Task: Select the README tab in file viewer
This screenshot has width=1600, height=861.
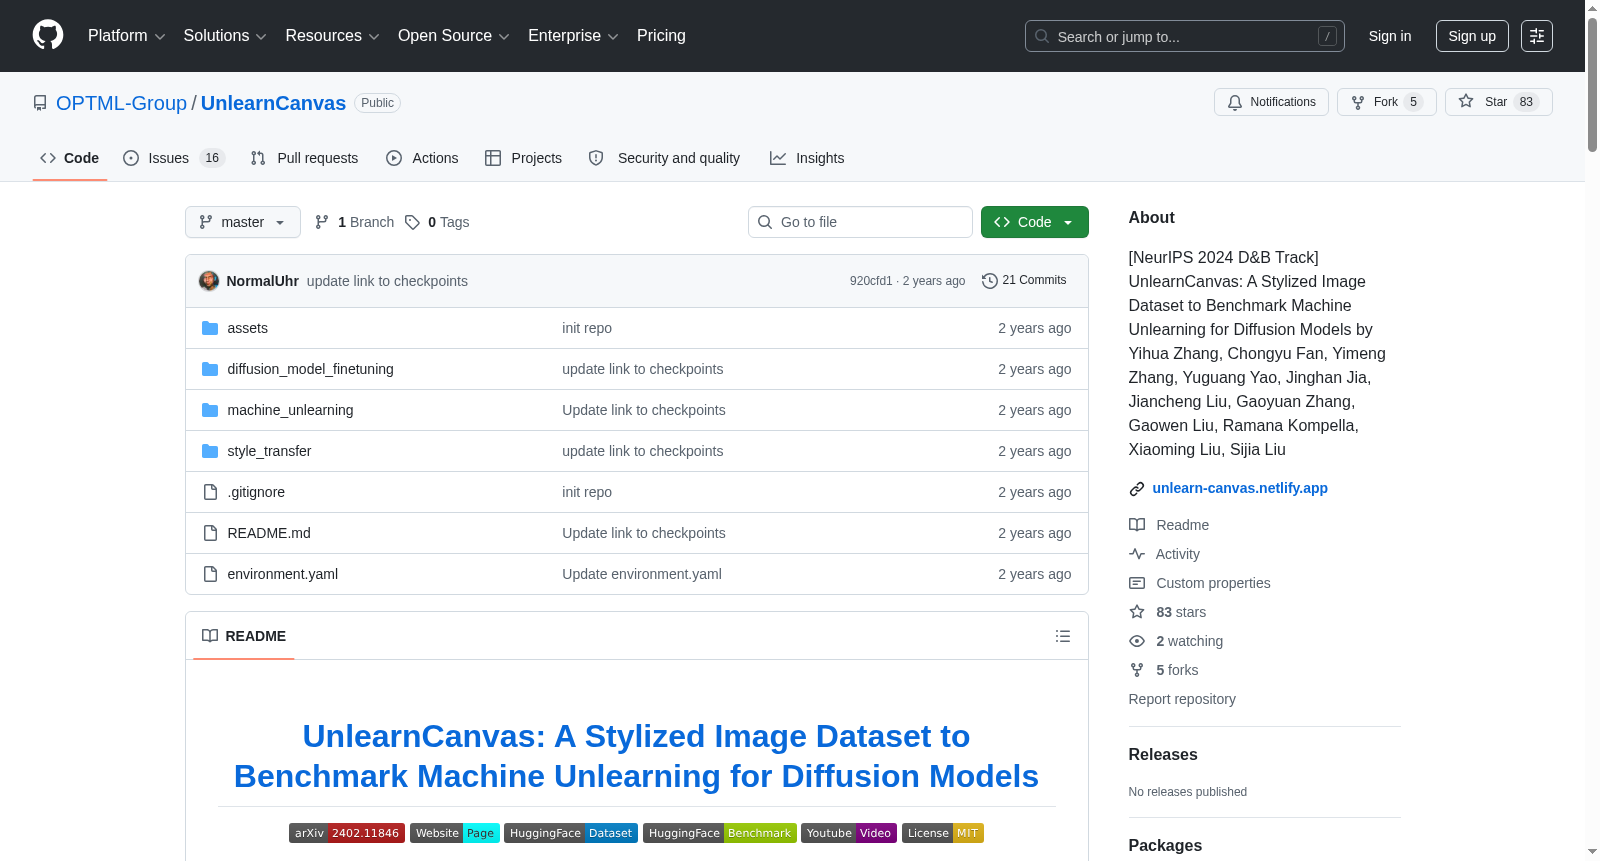Action: (x=244, y=636)
